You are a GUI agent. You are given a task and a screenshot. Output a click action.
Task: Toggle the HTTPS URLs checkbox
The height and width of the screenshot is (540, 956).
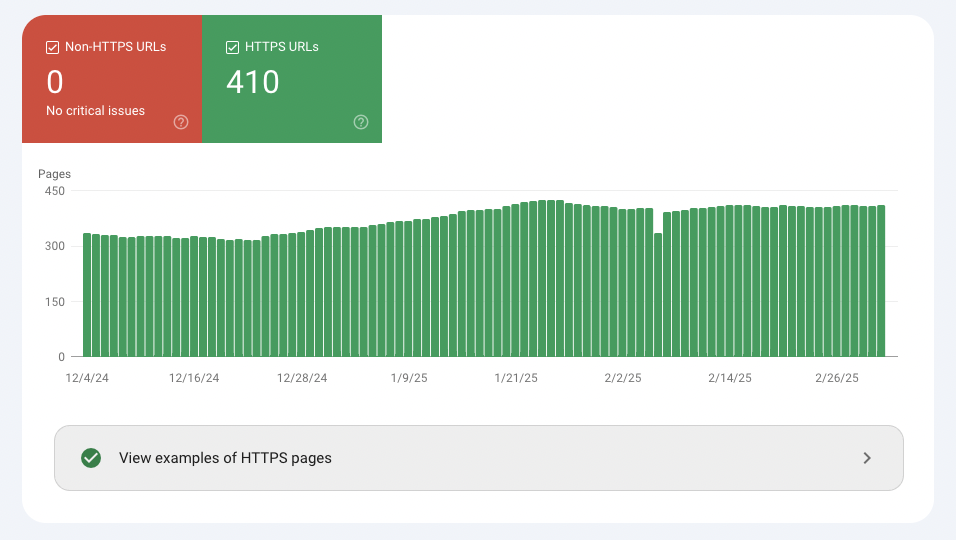point(233,47)
